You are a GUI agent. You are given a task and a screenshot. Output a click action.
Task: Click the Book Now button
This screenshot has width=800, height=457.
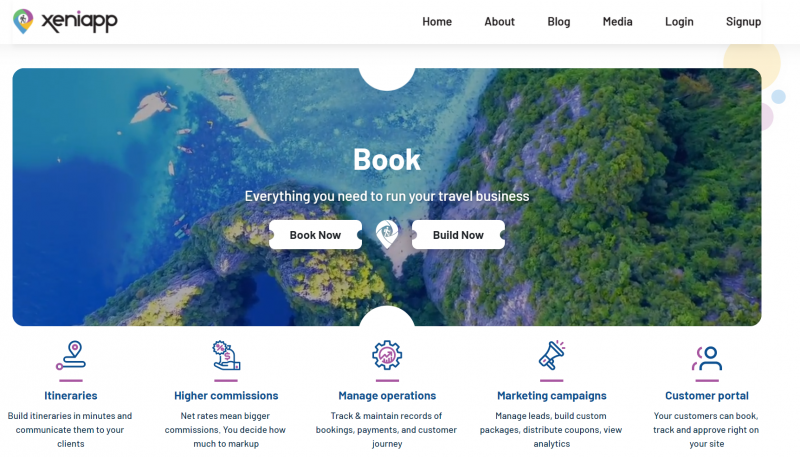pos(315,235)
